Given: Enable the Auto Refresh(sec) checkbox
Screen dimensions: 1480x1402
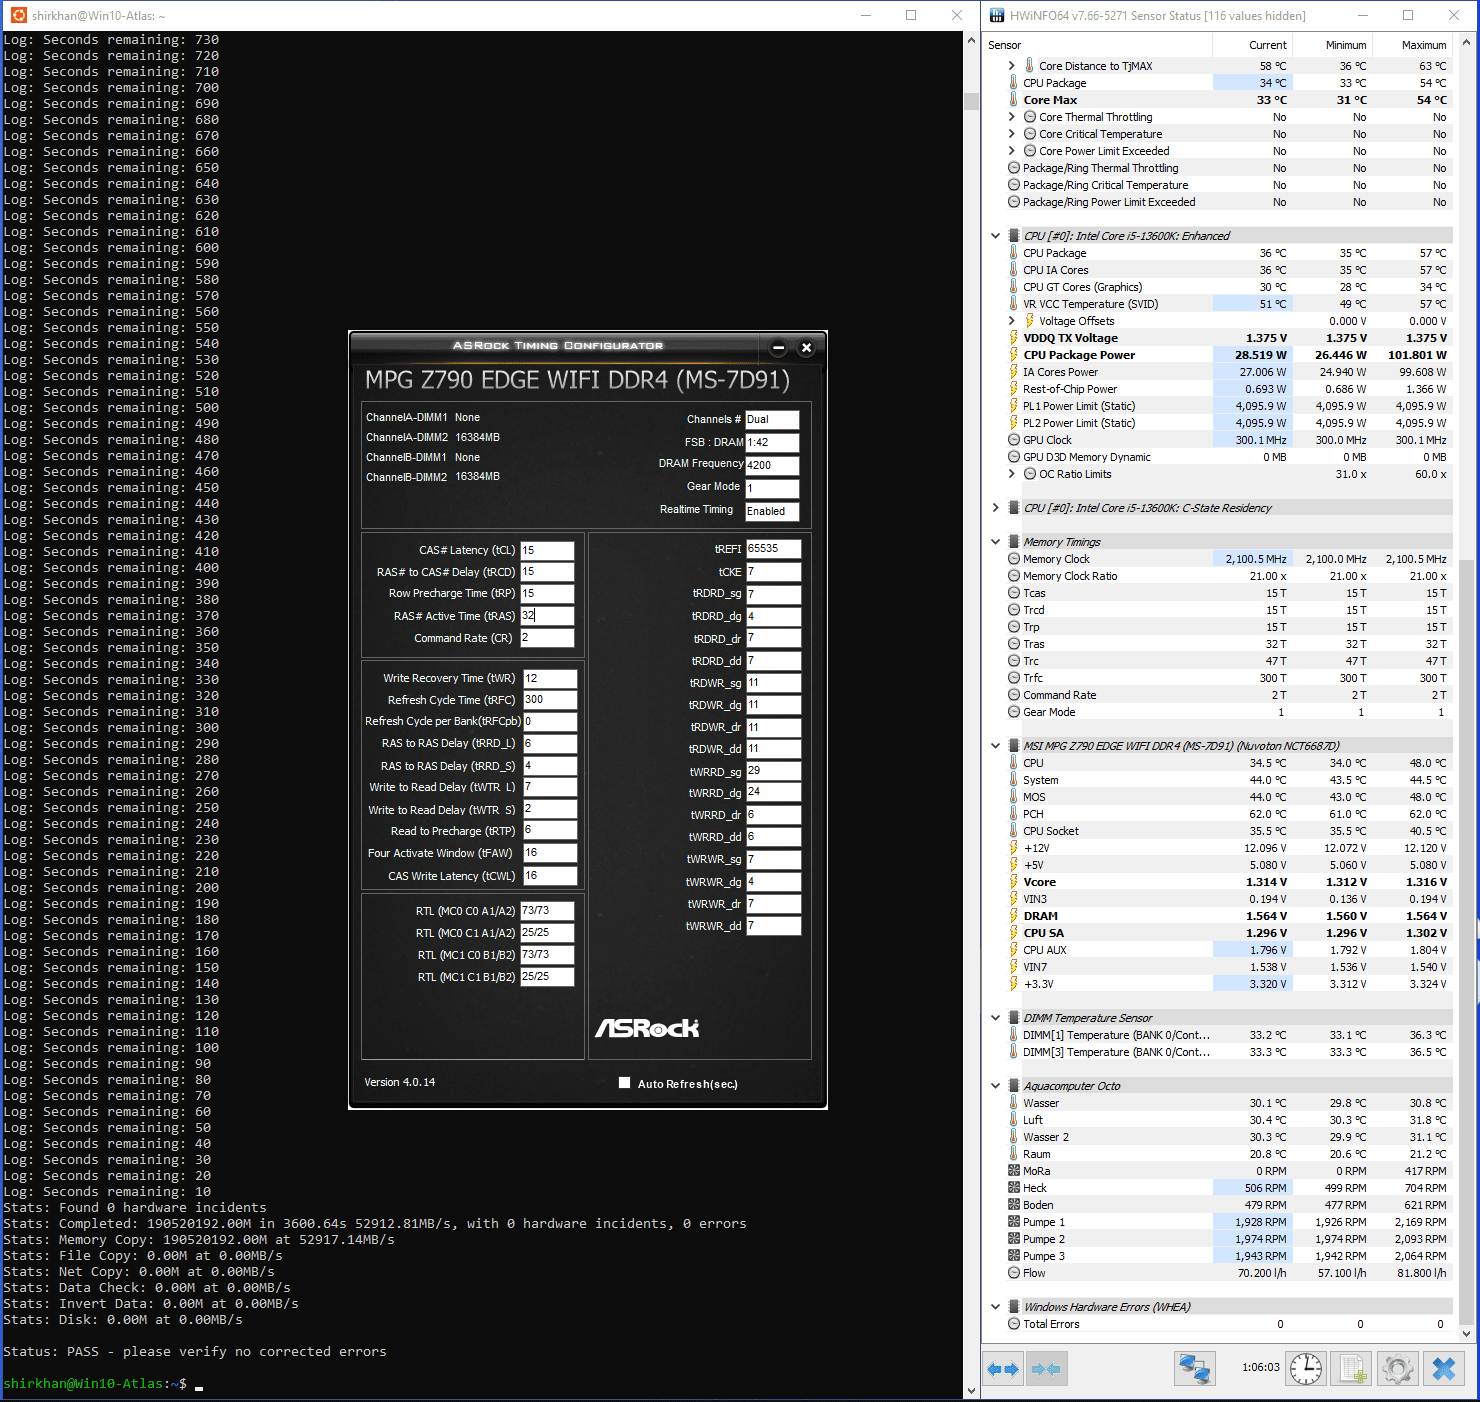Looking at the screenshot, I should (625, 1083).
